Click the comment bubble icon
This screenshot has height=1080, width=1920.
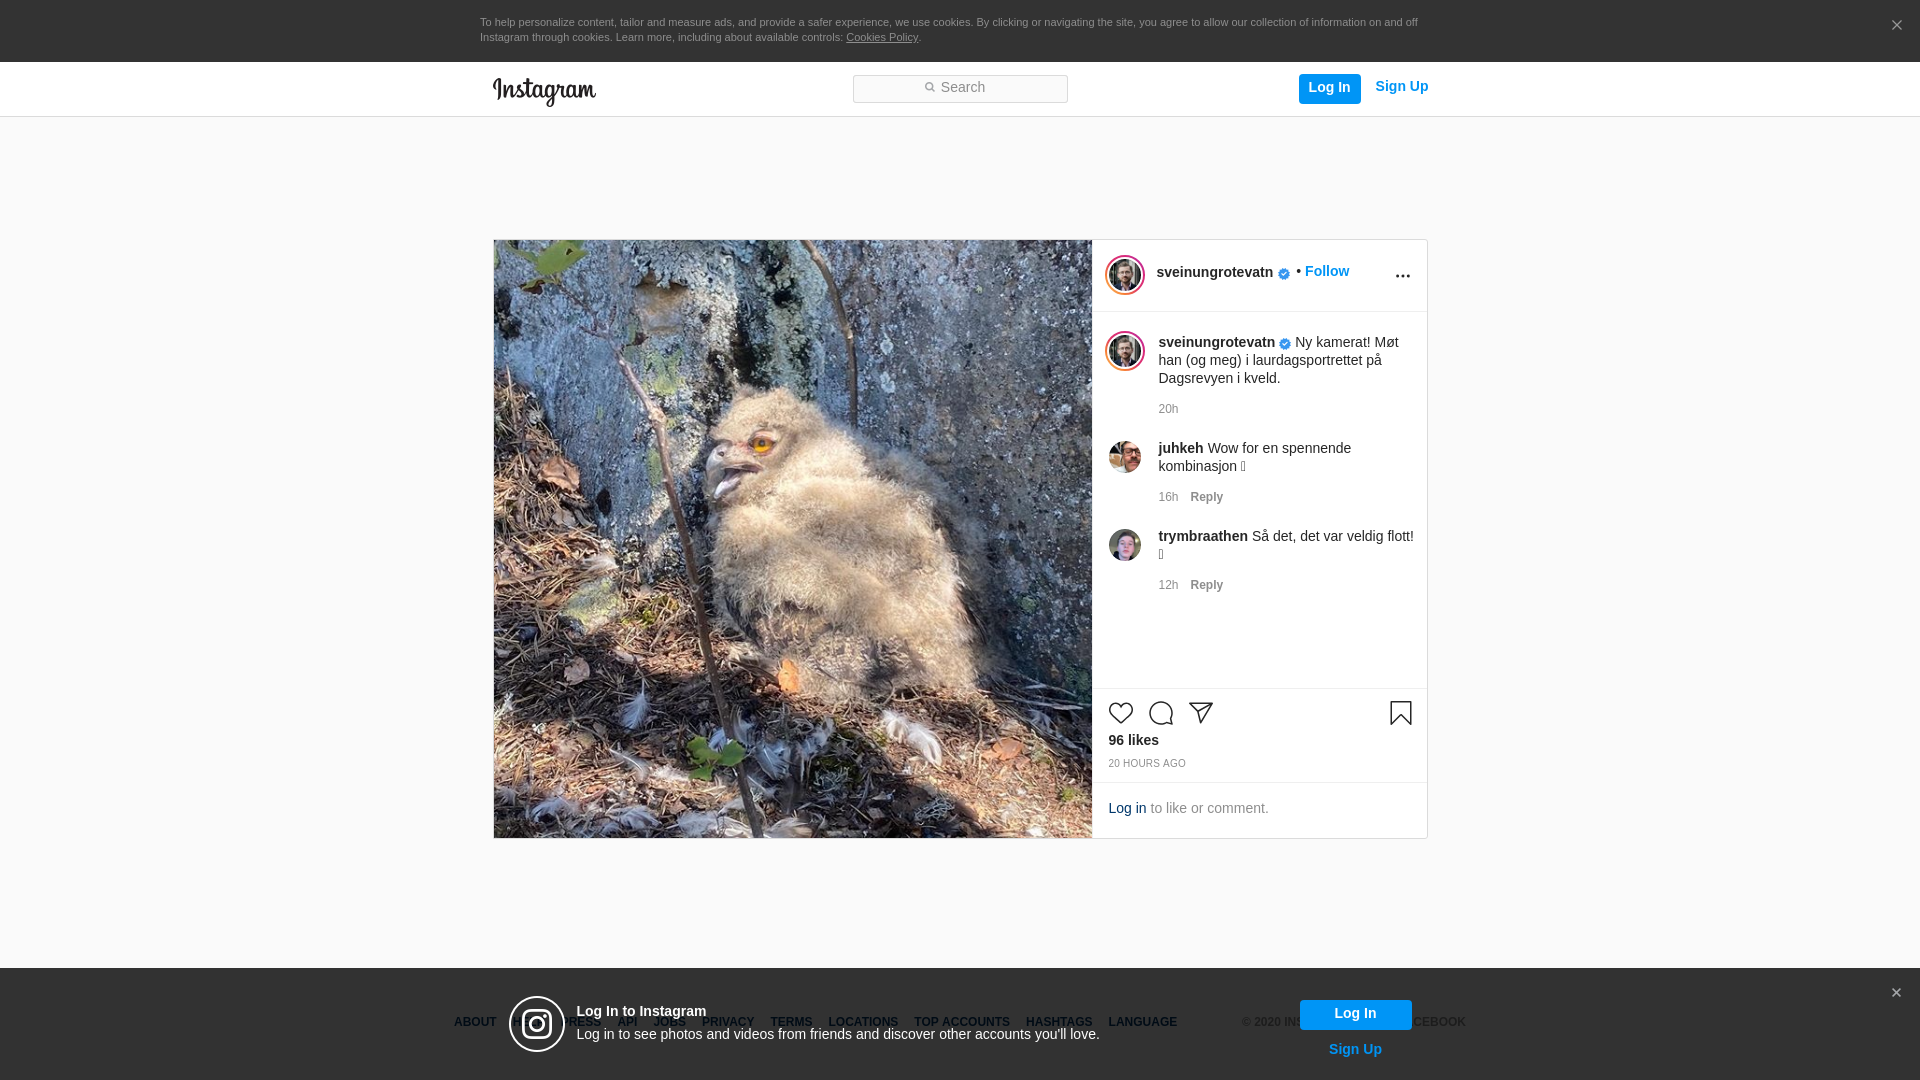coord(1160,713)
